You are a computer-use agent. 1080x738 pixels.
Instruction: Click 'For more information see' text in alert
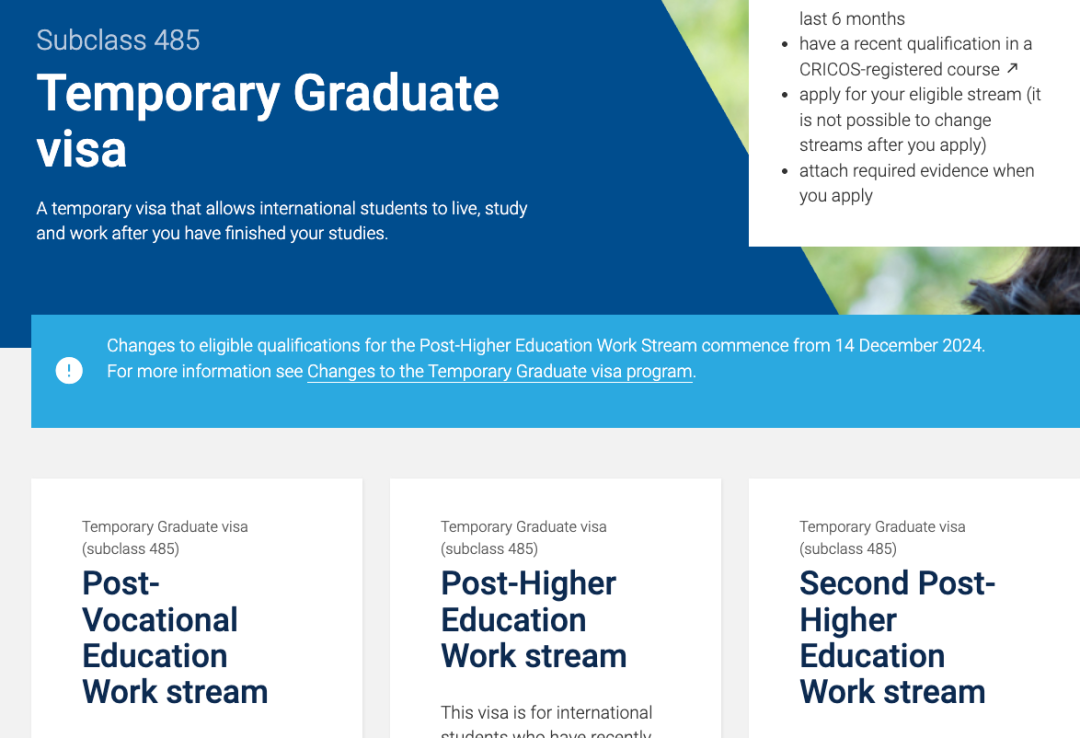pyautogui.click(x=205, y=371)
